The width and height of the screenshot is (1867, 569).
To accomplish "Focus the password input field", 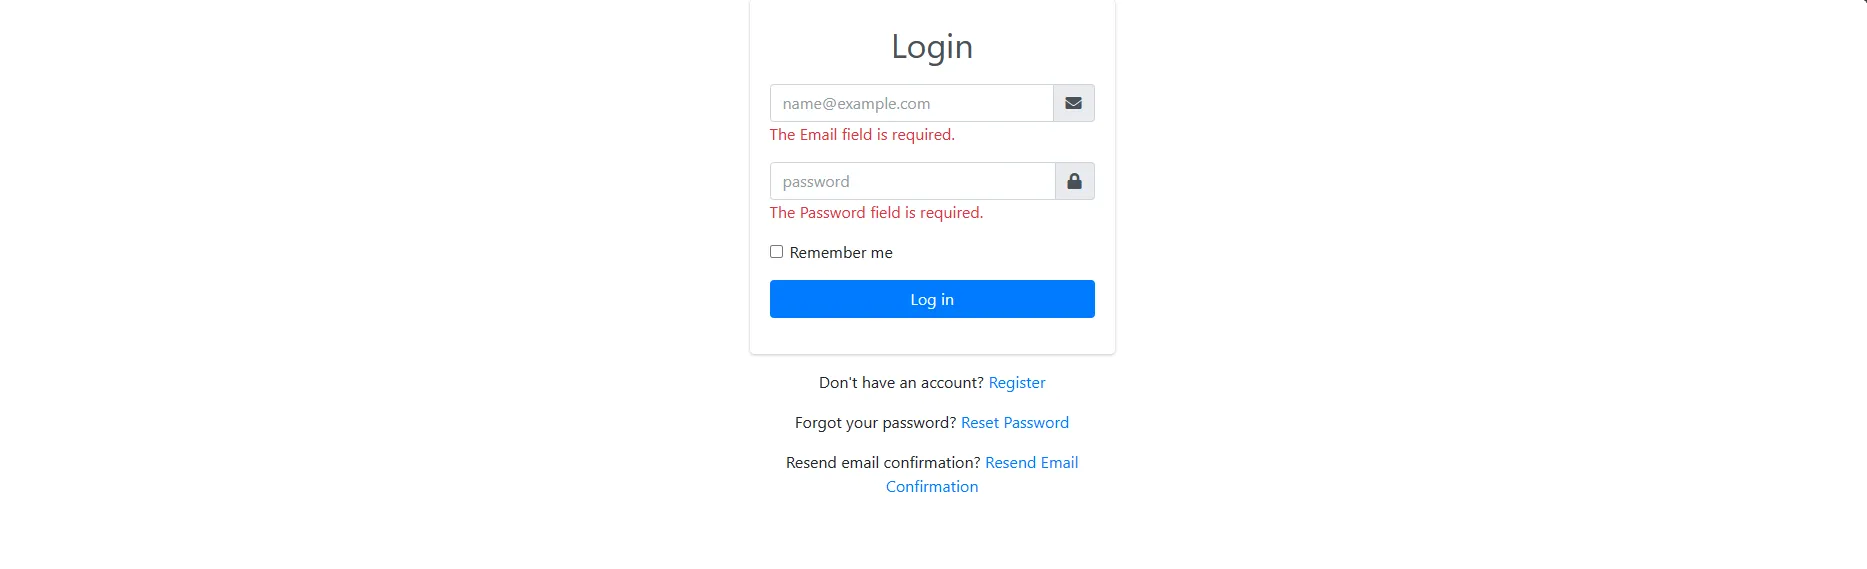I will [x=912, y=181].
